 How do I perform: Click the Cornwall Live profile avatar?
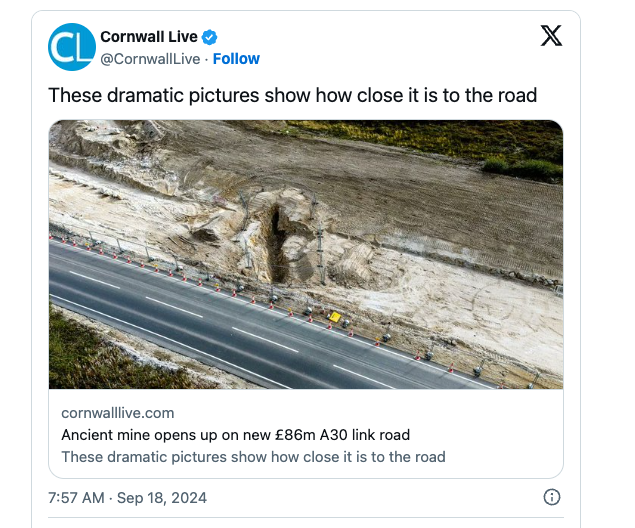[x=72, y=47]
